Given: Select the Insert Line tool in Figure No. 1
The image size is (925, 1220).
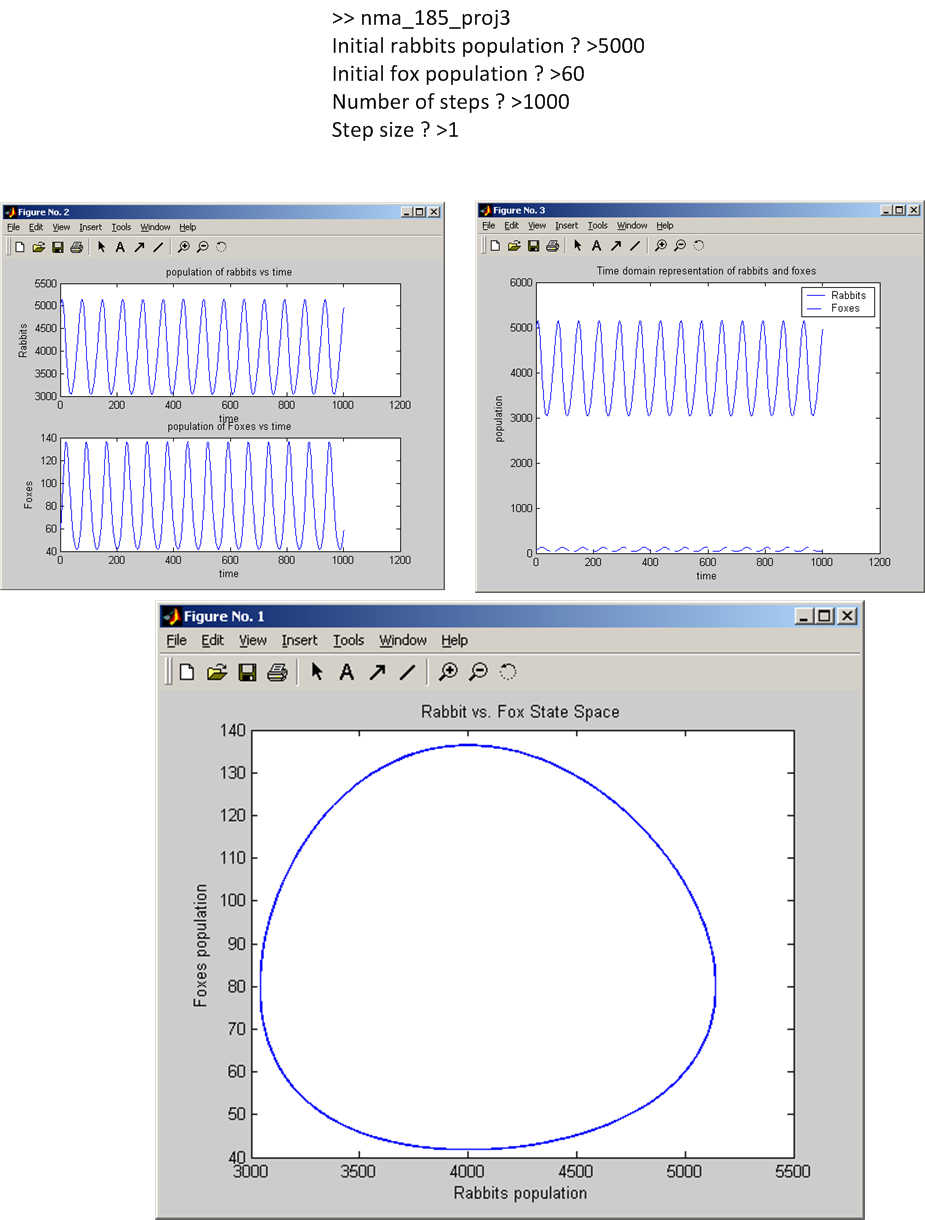Looking at the screenshot, I should [x=407, y=672].
